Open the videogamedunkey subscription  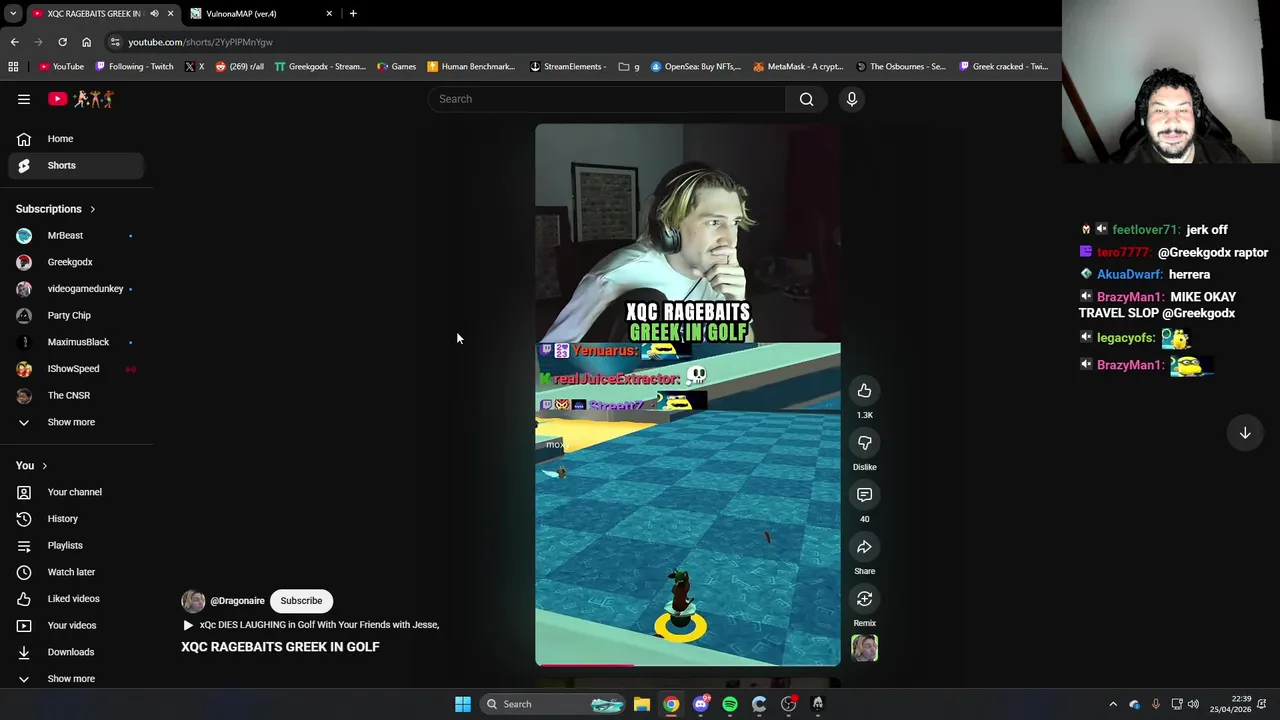point(76,289)
